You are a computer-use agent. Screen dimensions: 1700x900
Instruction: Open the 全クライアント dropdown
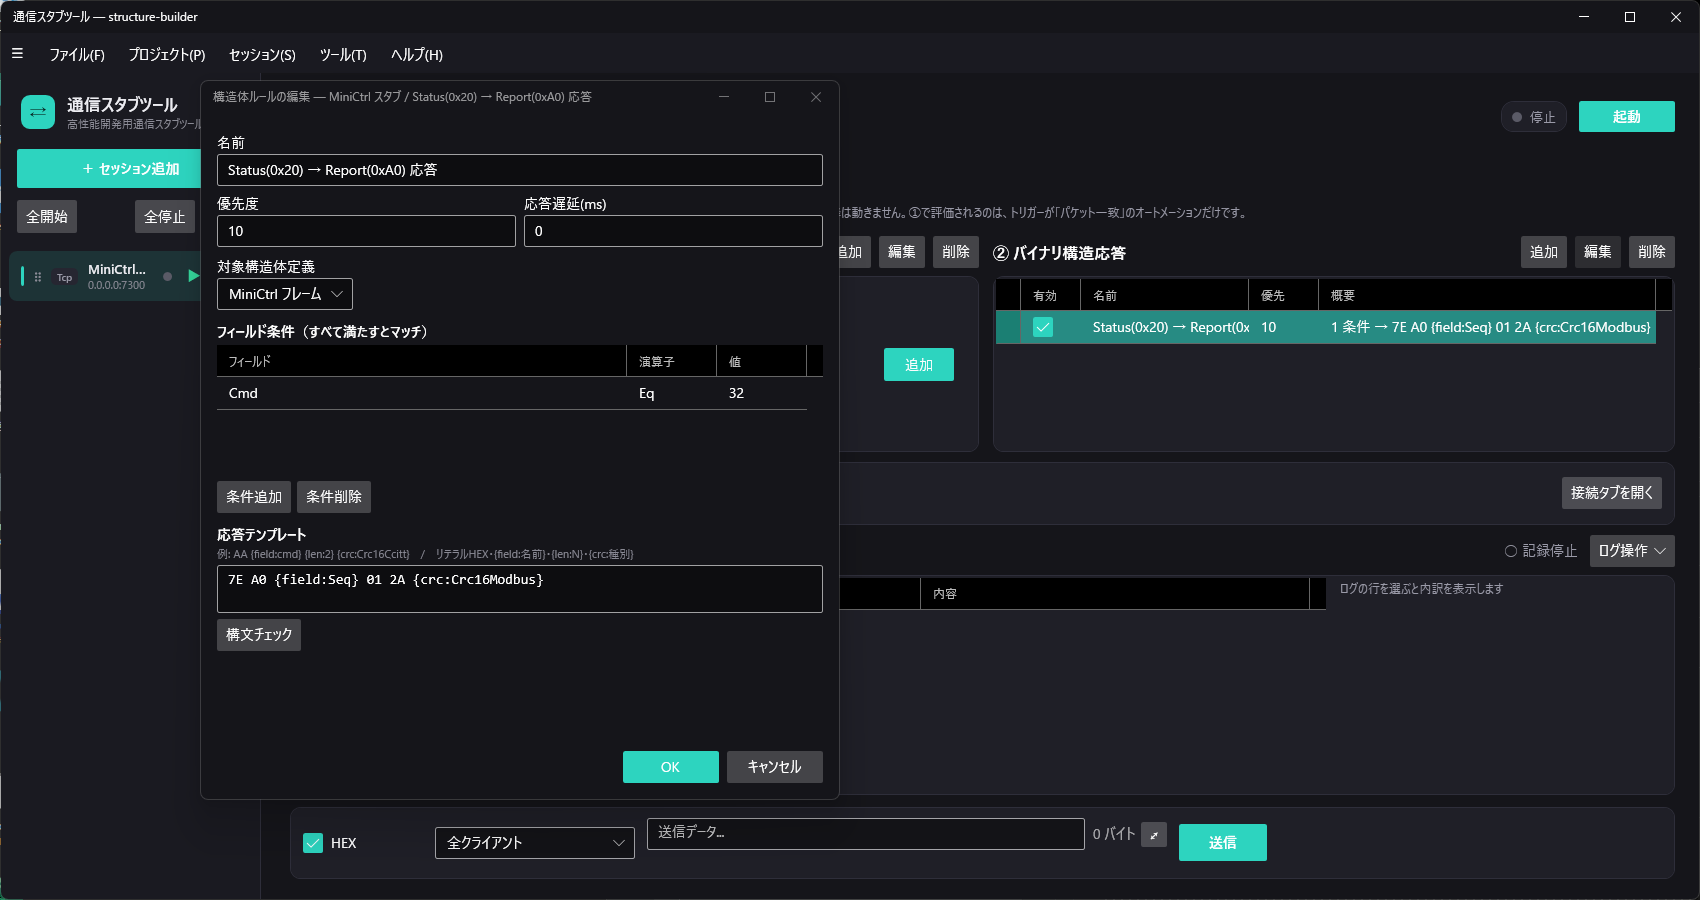click(535, 843)
